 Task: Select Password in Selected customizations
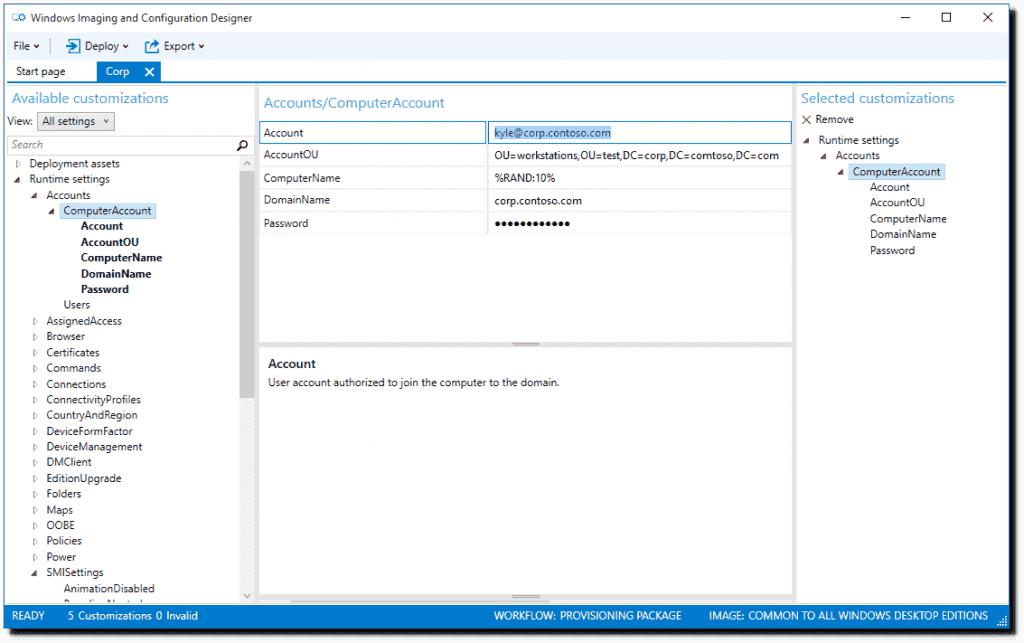[892, 251]
